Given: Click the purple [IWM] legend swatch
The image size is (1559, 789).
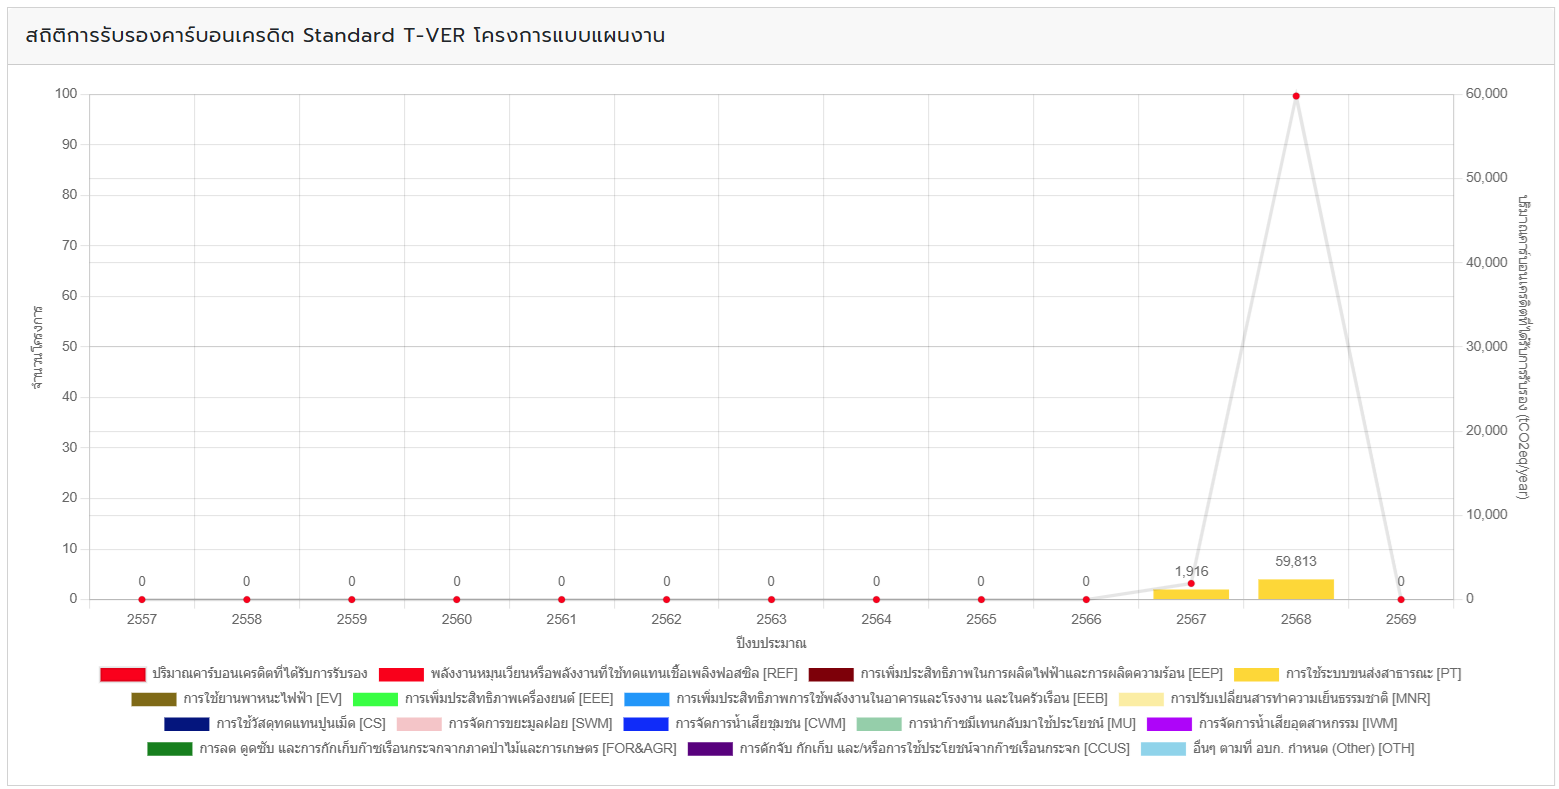Looking at the screenshot, I should click(1169, 724).
